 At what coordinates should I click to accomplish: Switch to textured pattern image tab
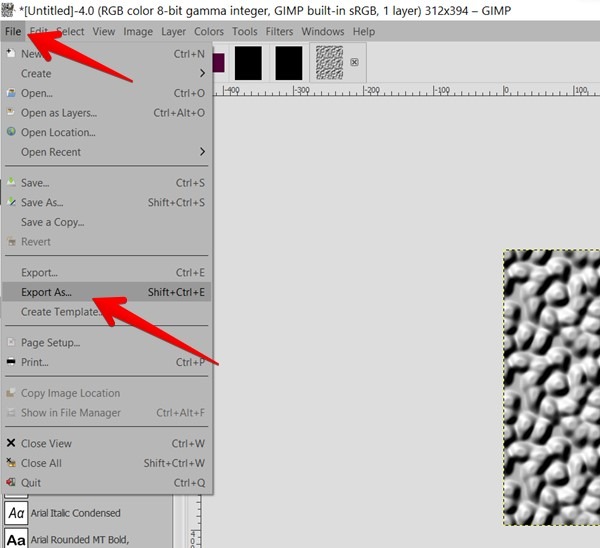[x=329, y=63]
